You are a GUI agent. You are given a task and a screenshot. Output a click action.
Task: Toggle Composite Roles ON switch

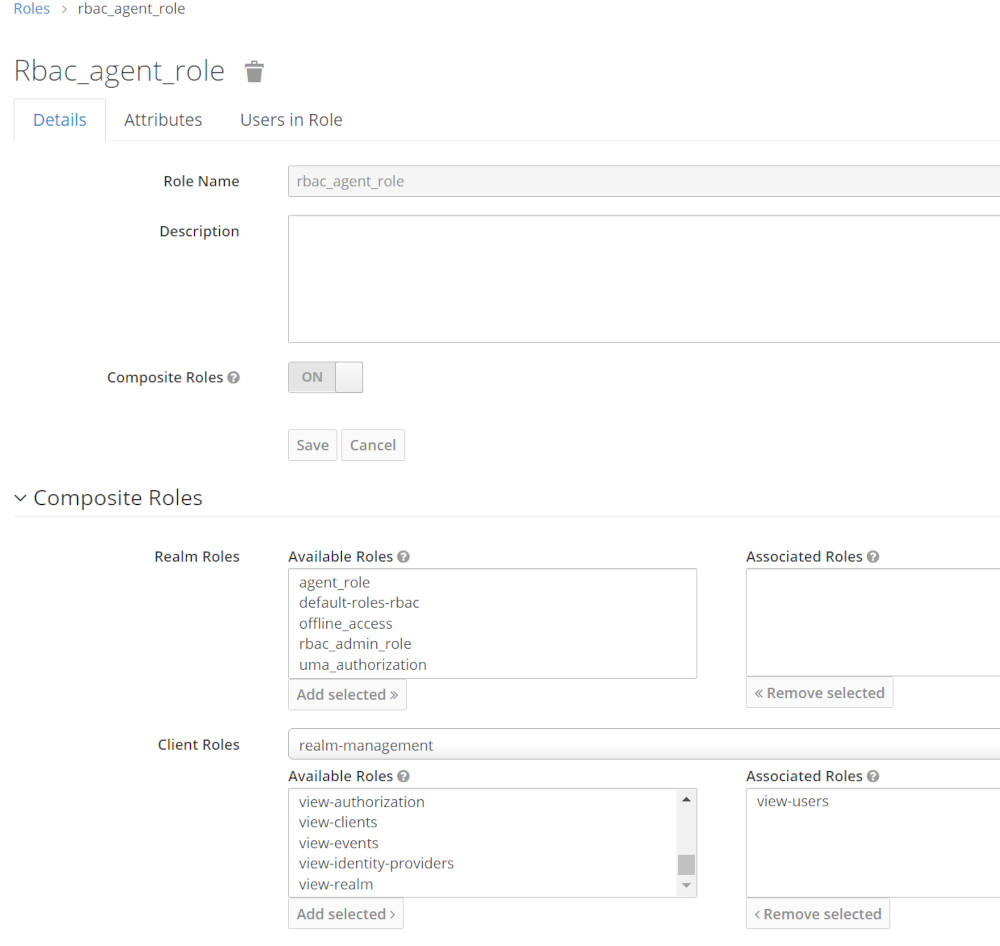(325, 377)
